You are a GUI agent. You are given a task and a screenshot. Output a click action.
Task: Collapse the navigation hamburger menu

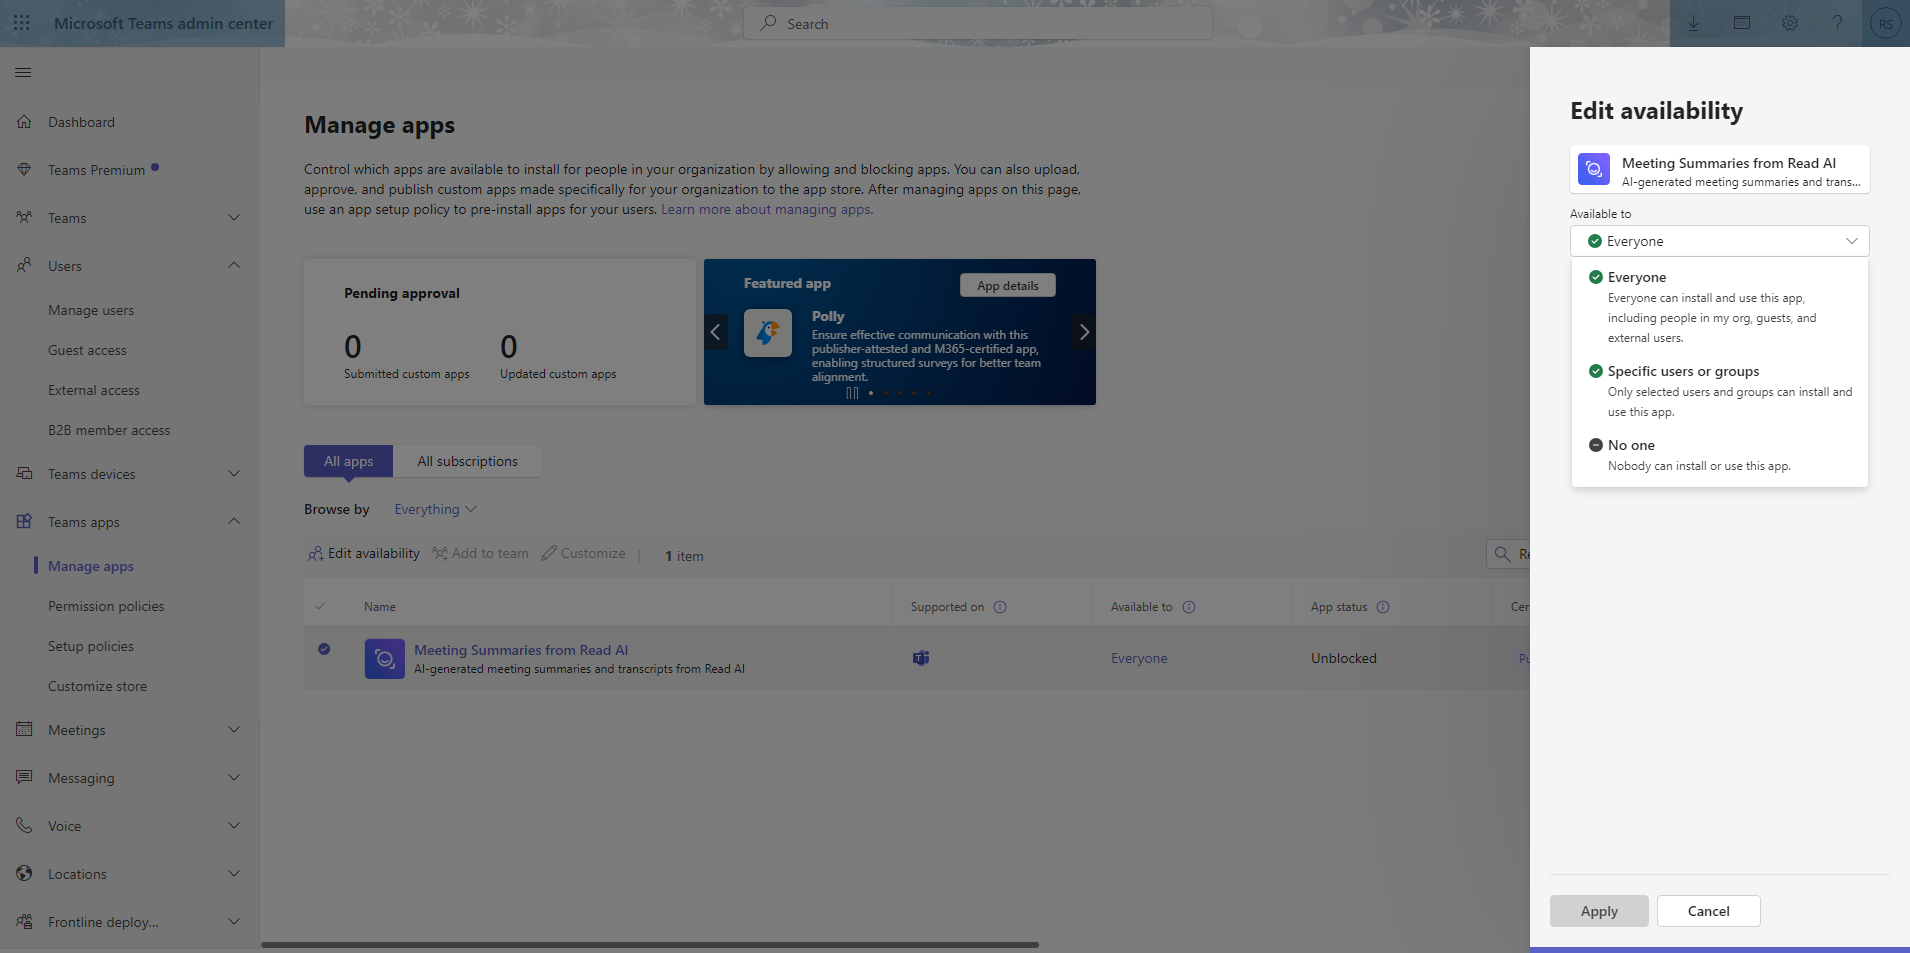pos(23,72)
